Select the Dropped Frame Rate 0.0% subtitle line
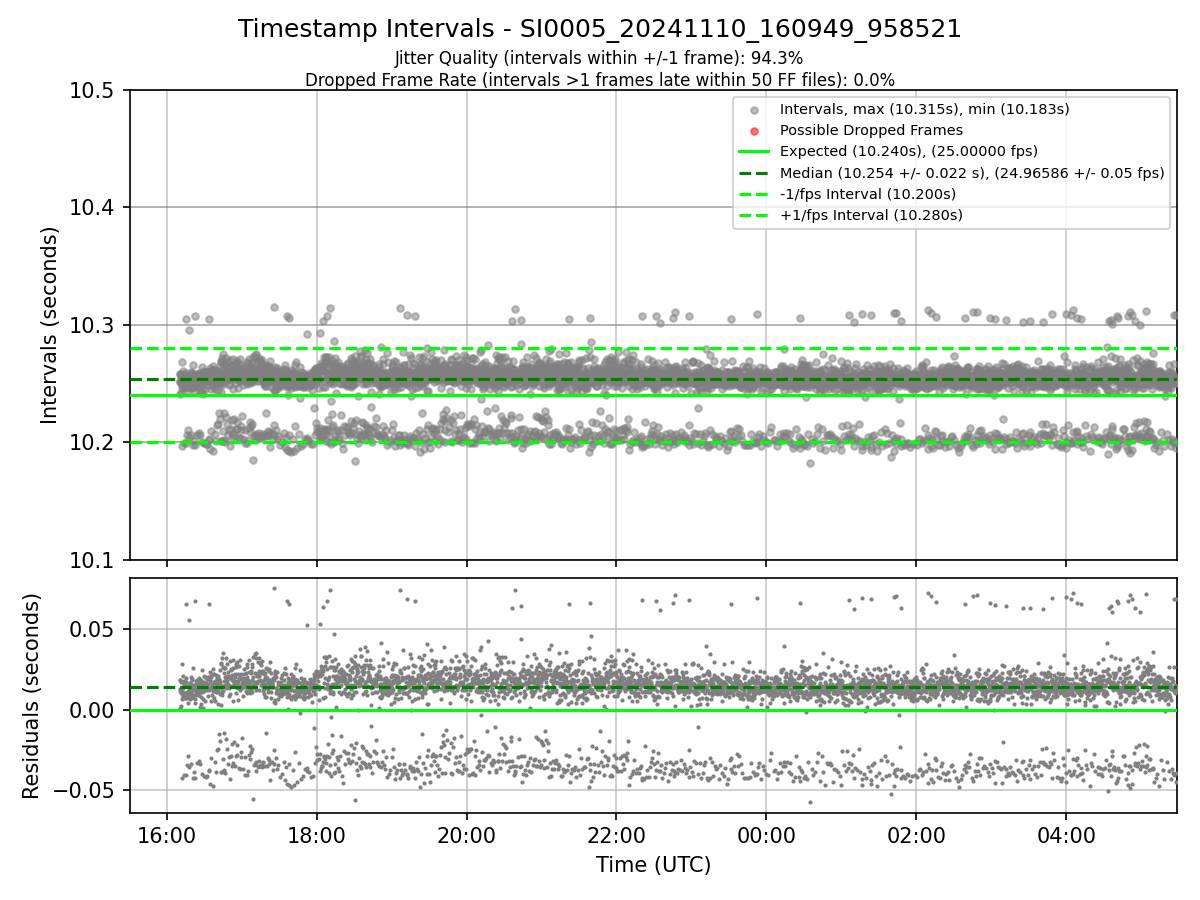The image size is (1200, 900). (600, 79)
